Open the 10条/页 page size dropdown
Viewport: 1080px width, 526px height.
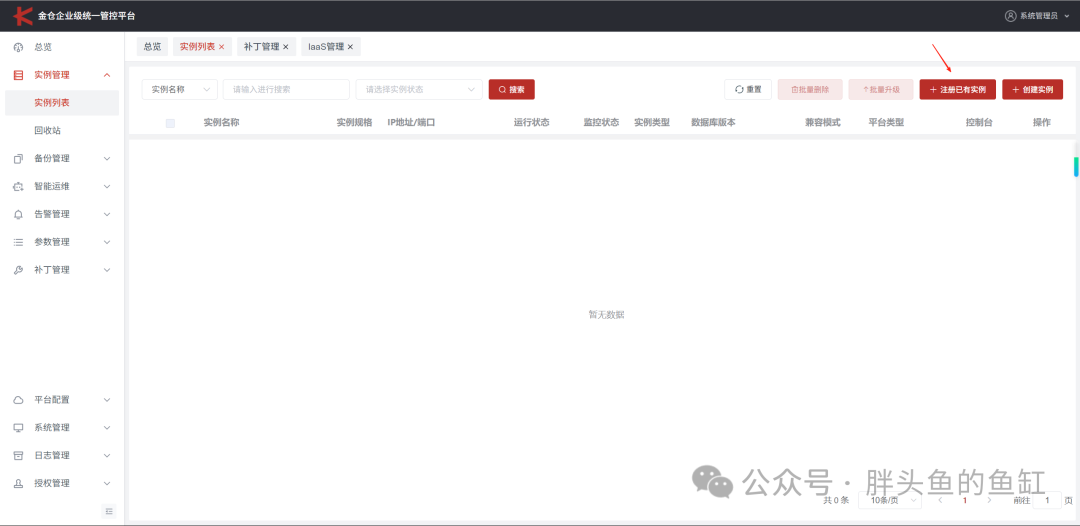point(890,501)
